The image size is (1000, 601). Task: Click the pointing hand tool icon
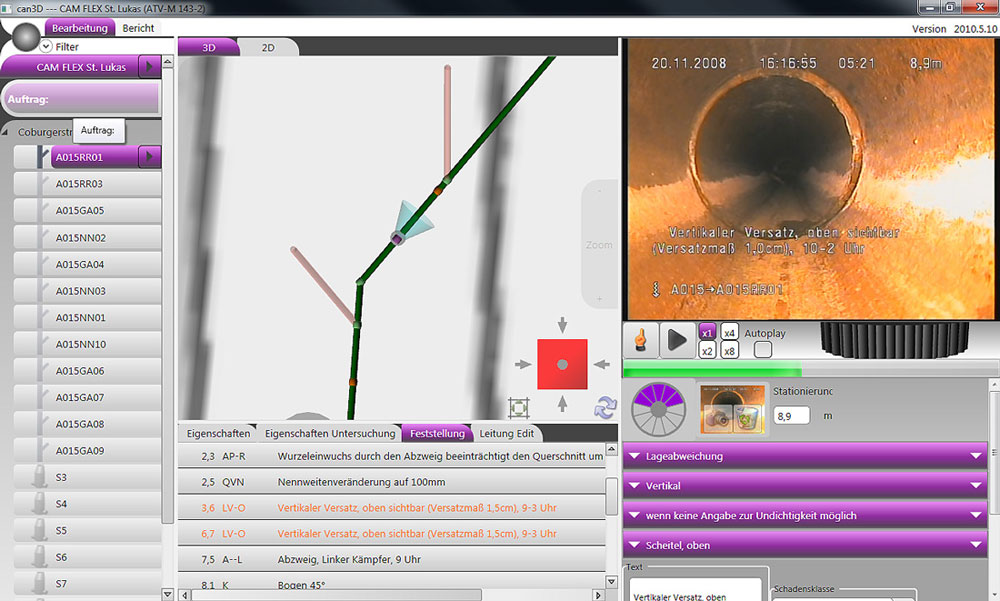(641, 340)
